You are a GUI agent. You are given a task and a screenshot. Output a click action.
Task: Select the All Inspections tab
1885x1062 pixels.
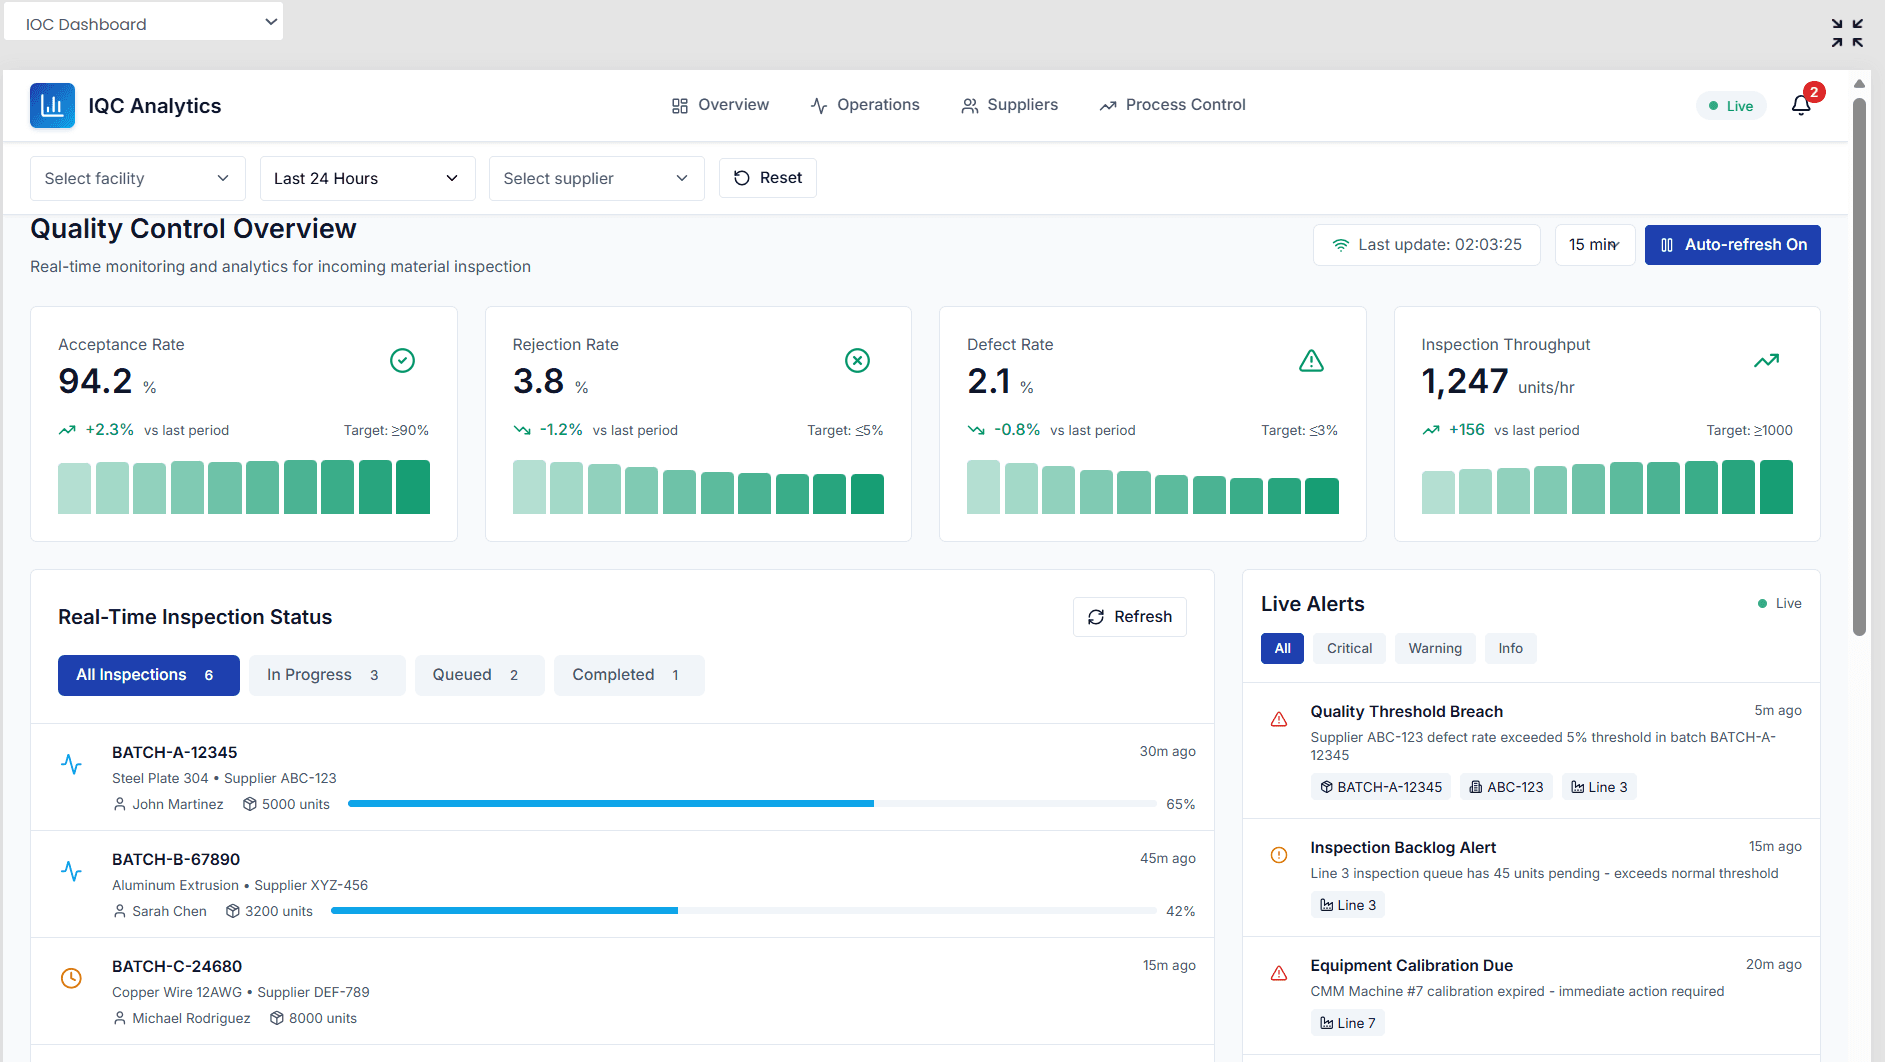(x=149, y=675)
